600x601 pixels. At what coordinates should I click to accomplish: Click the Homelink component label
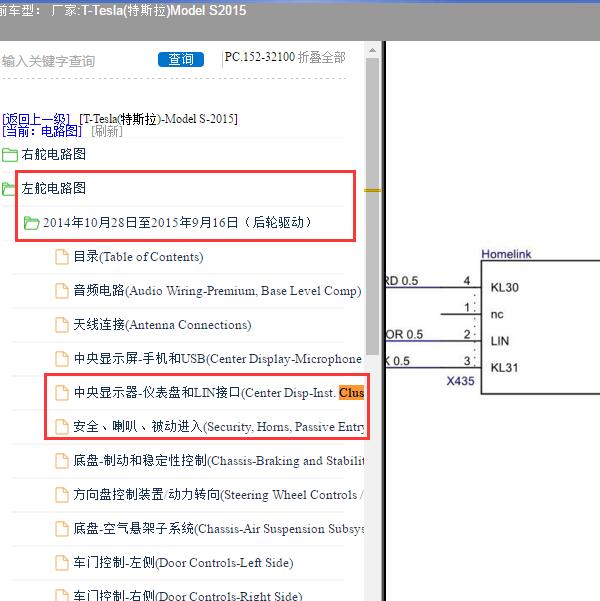pos(506,254)
